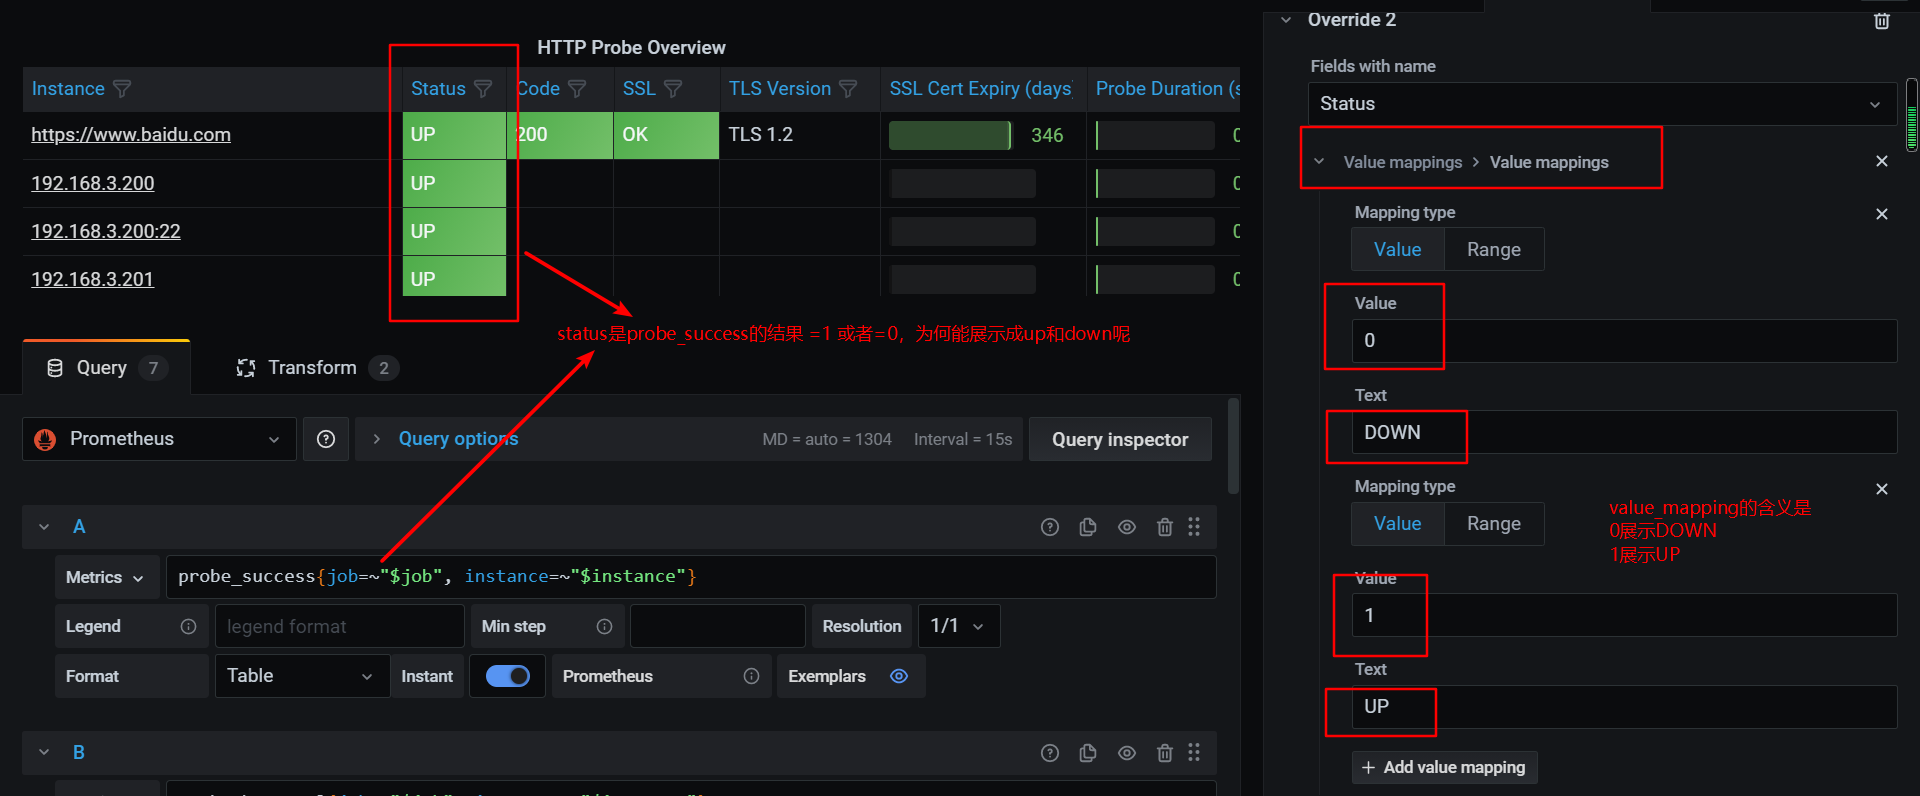Collapse query B row

click(44, 753)
